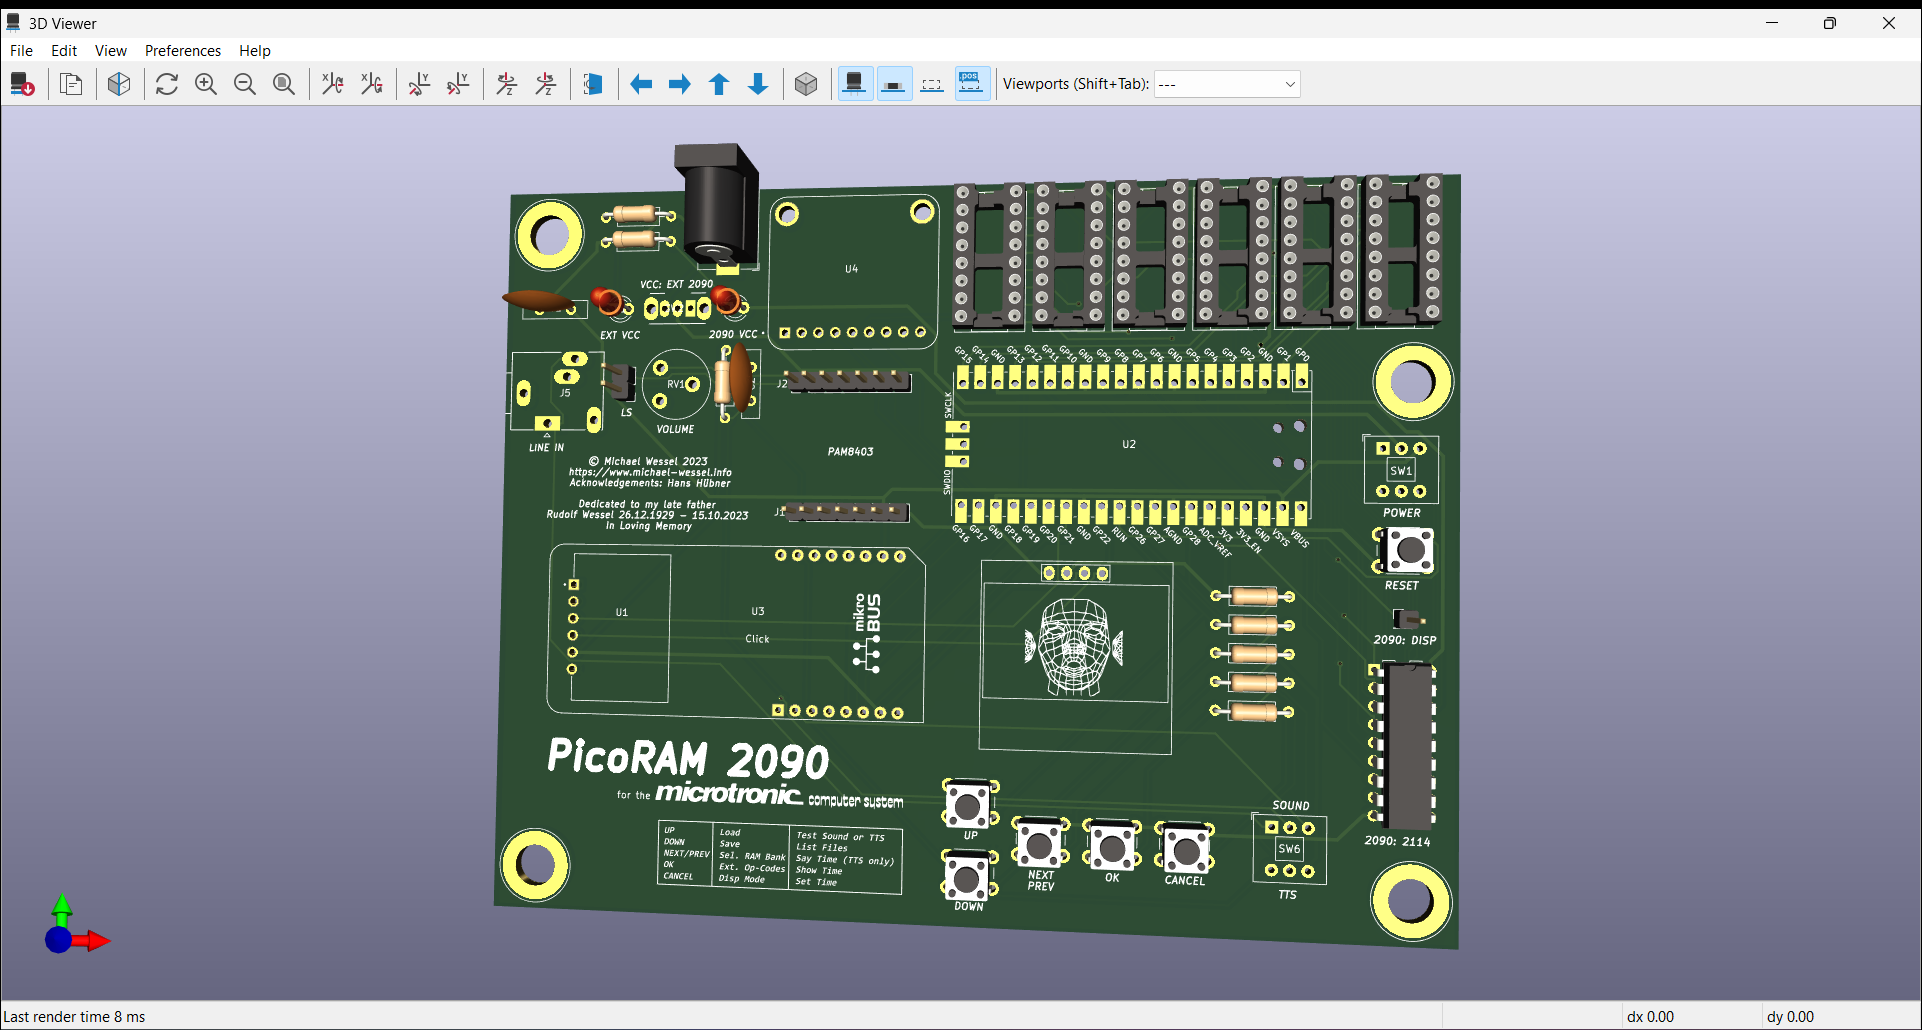Click 'Last render time 8 ms' status
This screenshot has width=1922, height=1030.
pyautogui.click(x=75, y=1017)
